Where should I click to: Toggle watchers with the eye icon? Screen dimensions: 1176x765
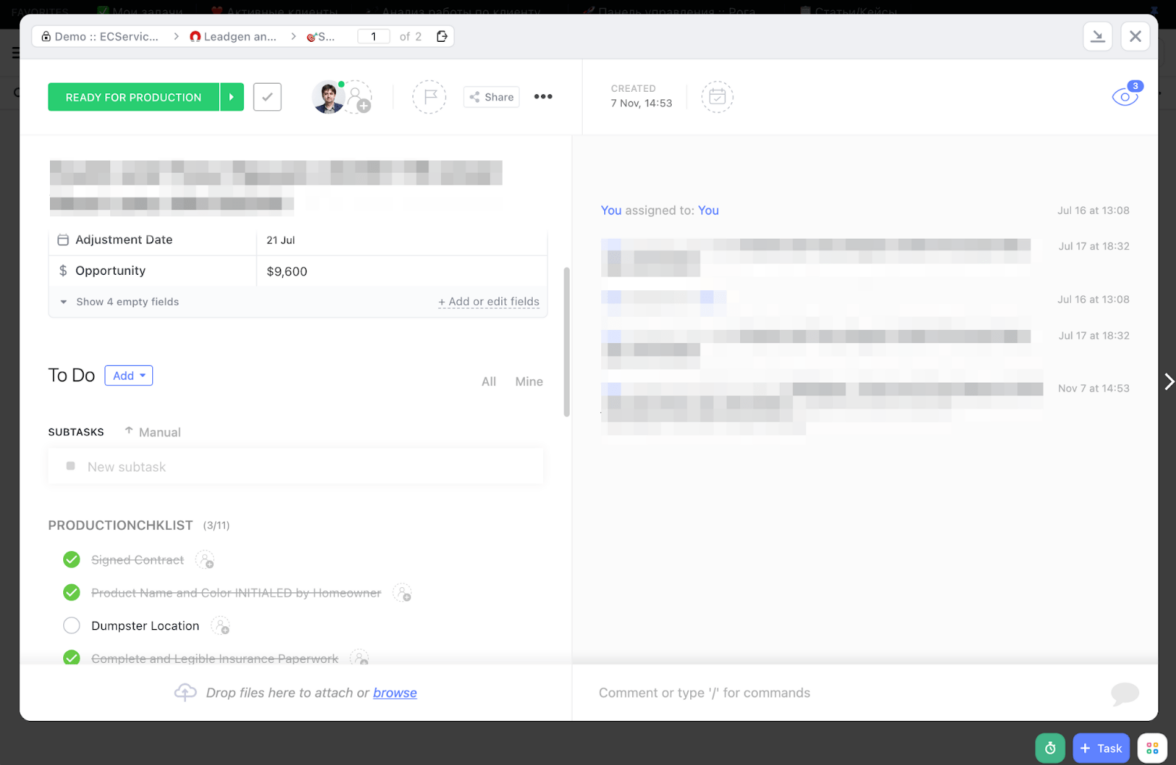pos(1125,95)
